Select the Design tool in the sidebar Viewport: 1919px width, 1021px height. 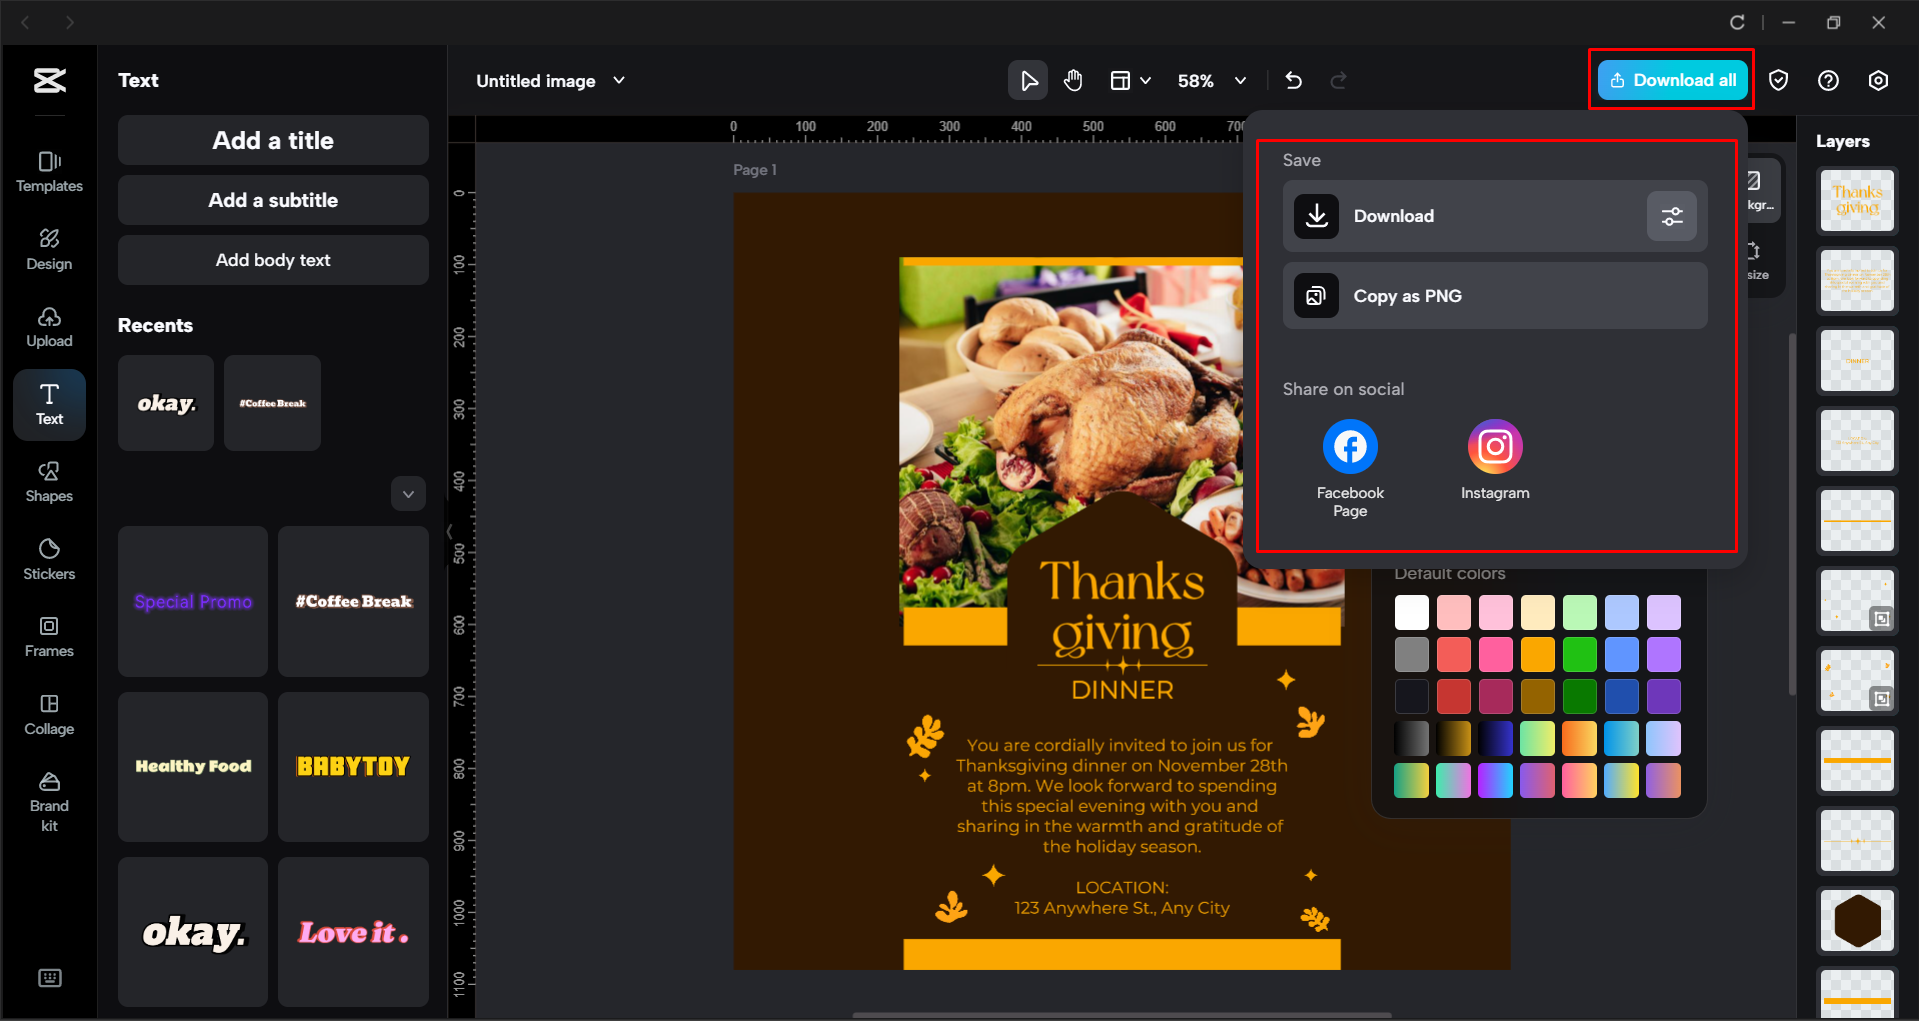tap(49, 249)
